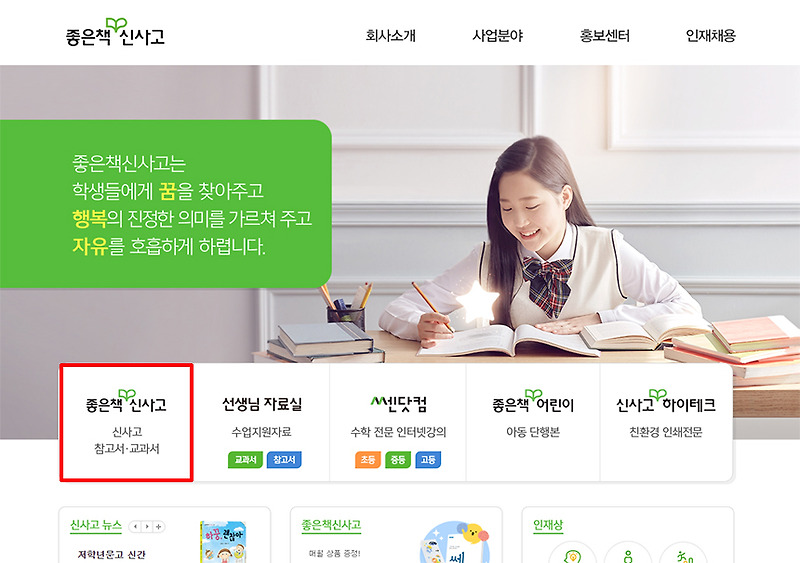The width and height of the screenshot is (800, 563).
Task: Open 회사소개 menu
Action: click(x=390, y=35)
